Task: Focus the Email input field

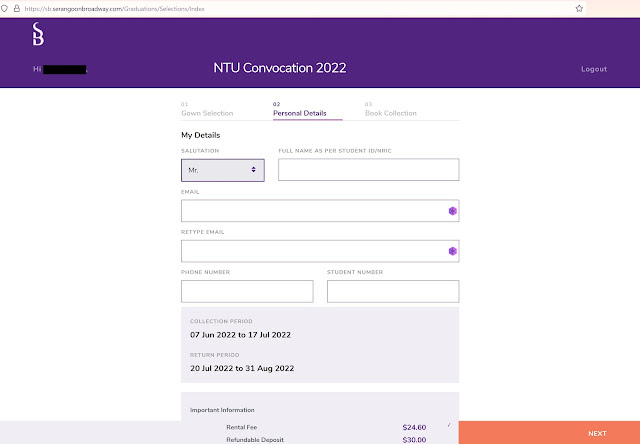Action: (320, 211)
